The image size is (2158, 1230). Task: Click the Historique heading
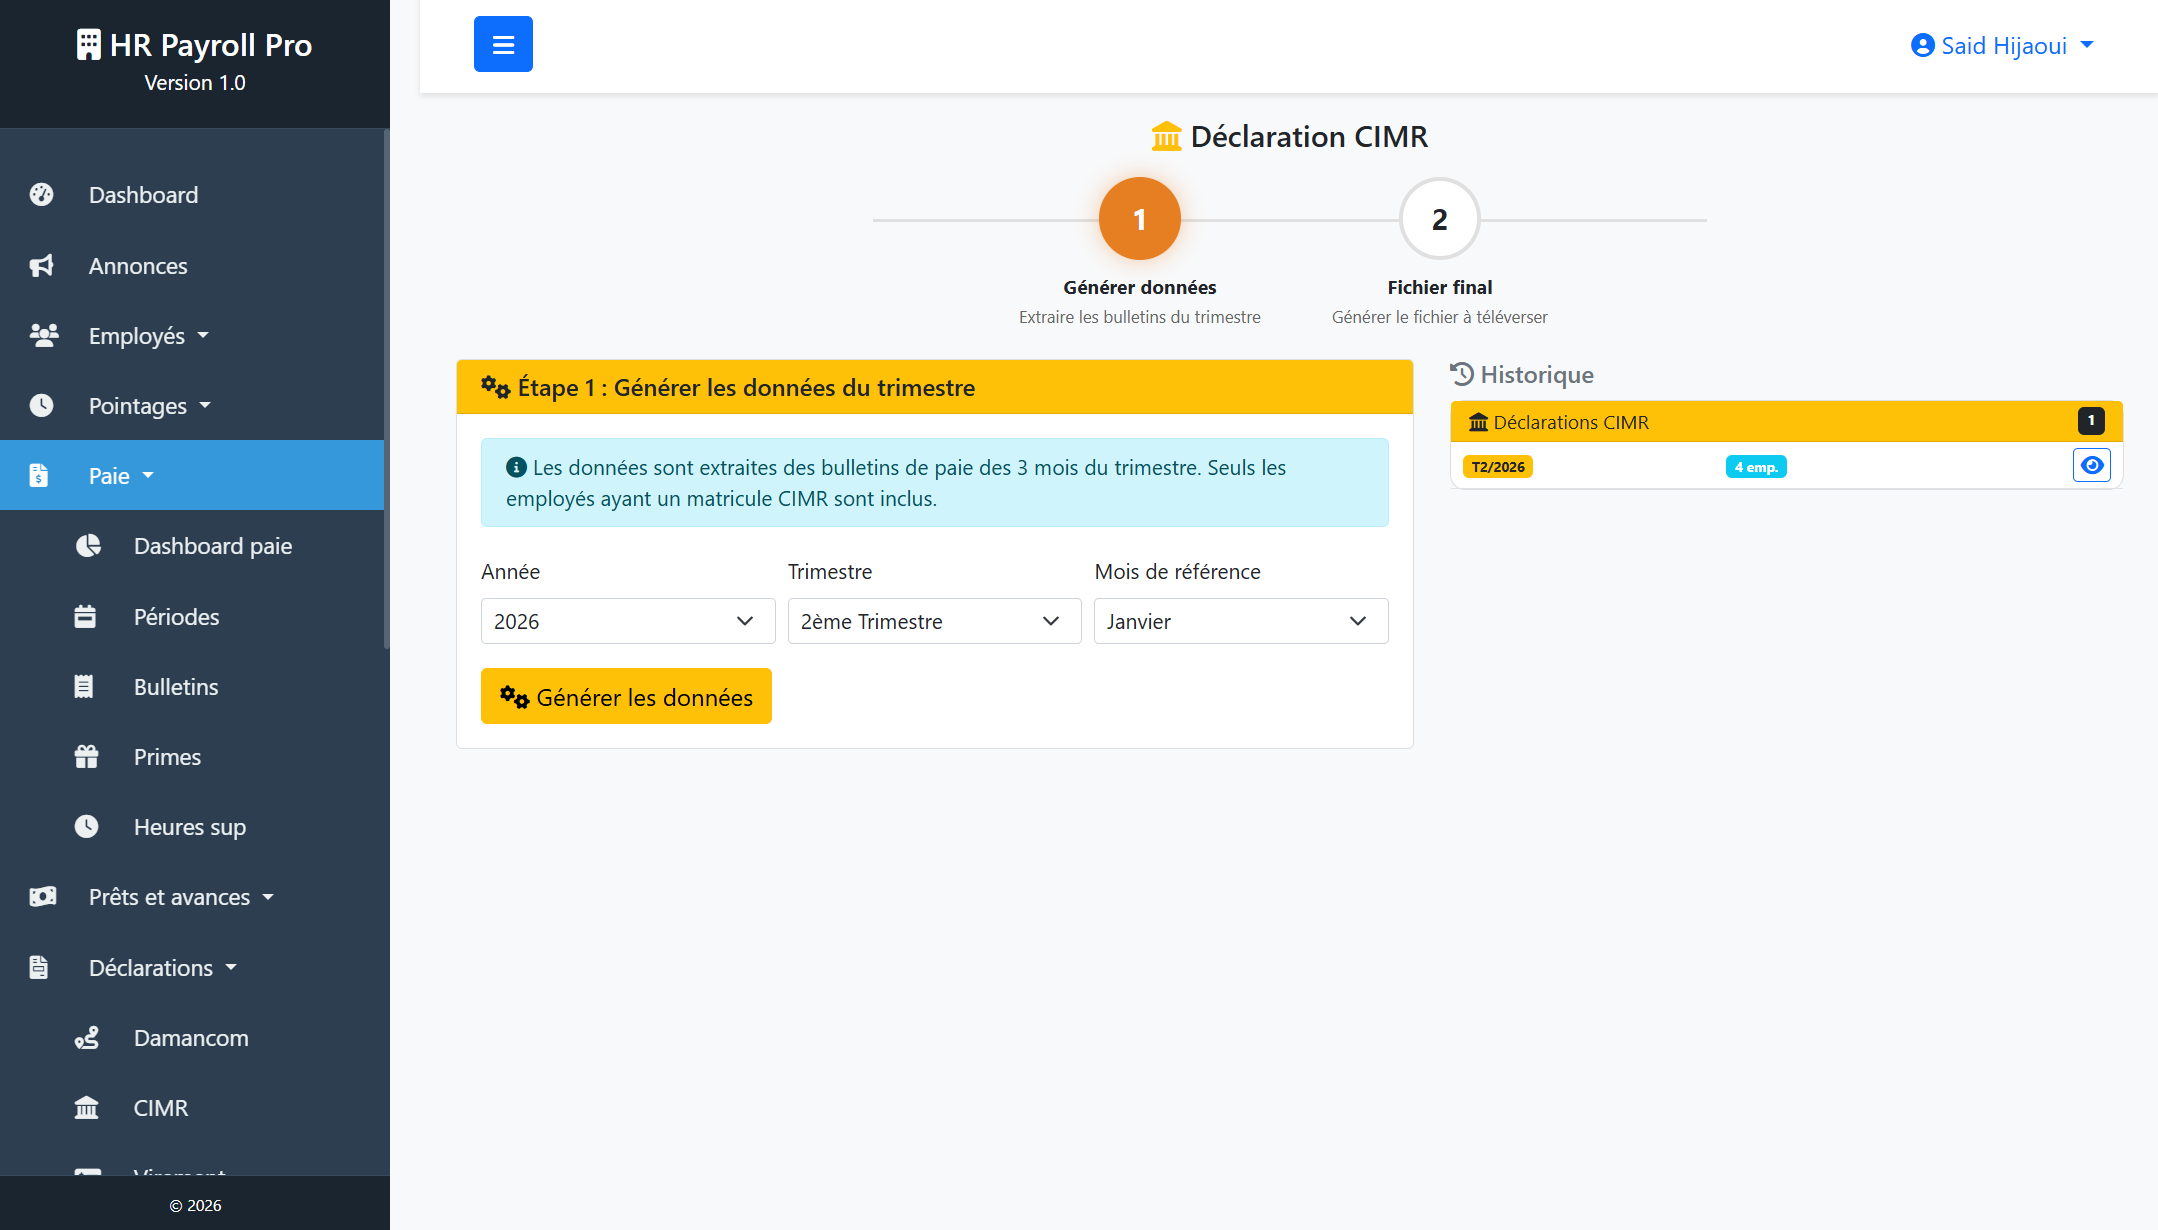pyautogui.click(x=1522, y=375)
